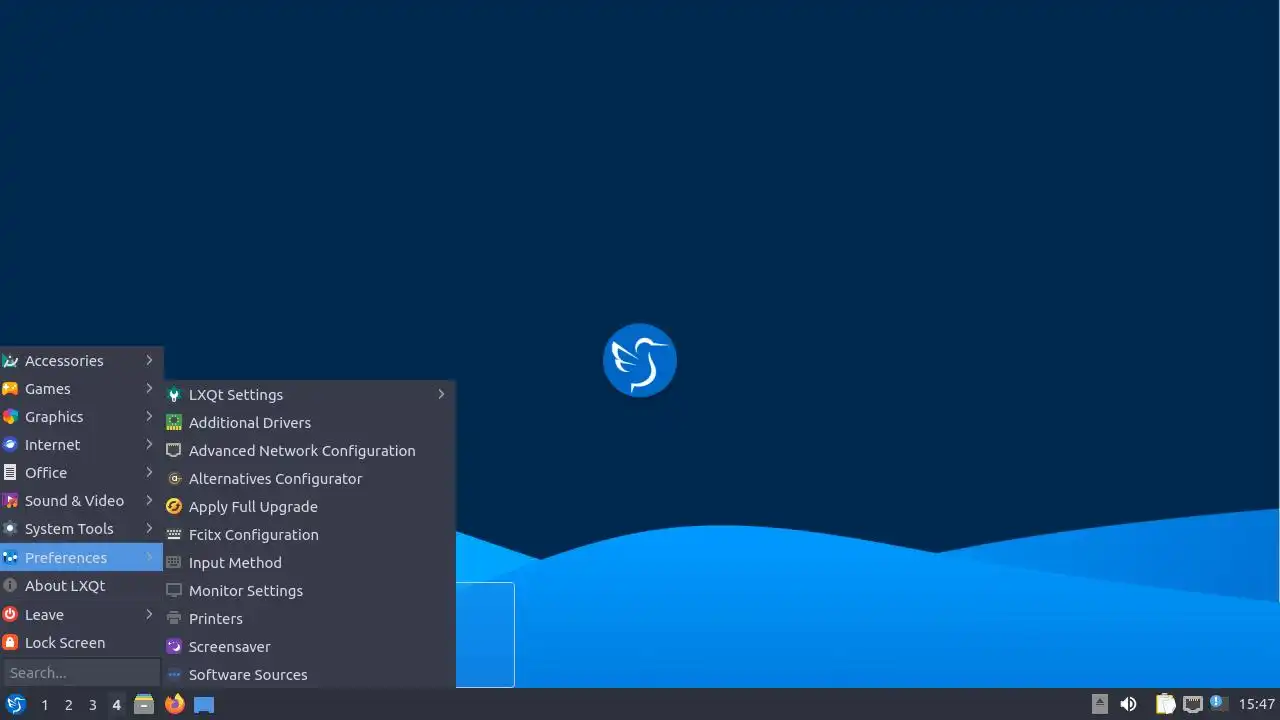1280x720 pixels.
Task: Click the Alternatives Configurator icon
Action: 174,479
